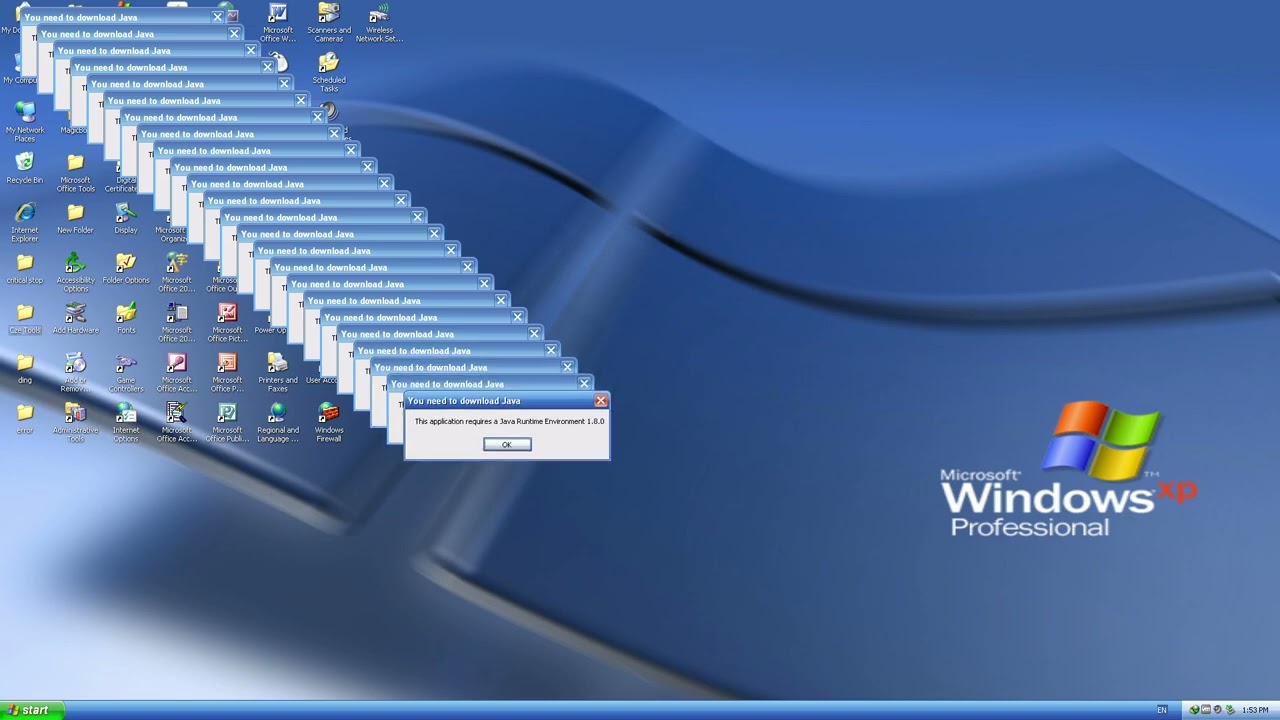The width and height of the screenshot is (1280, 720).
Task: Select the 'ding' folder
Action: click(25, 368)
